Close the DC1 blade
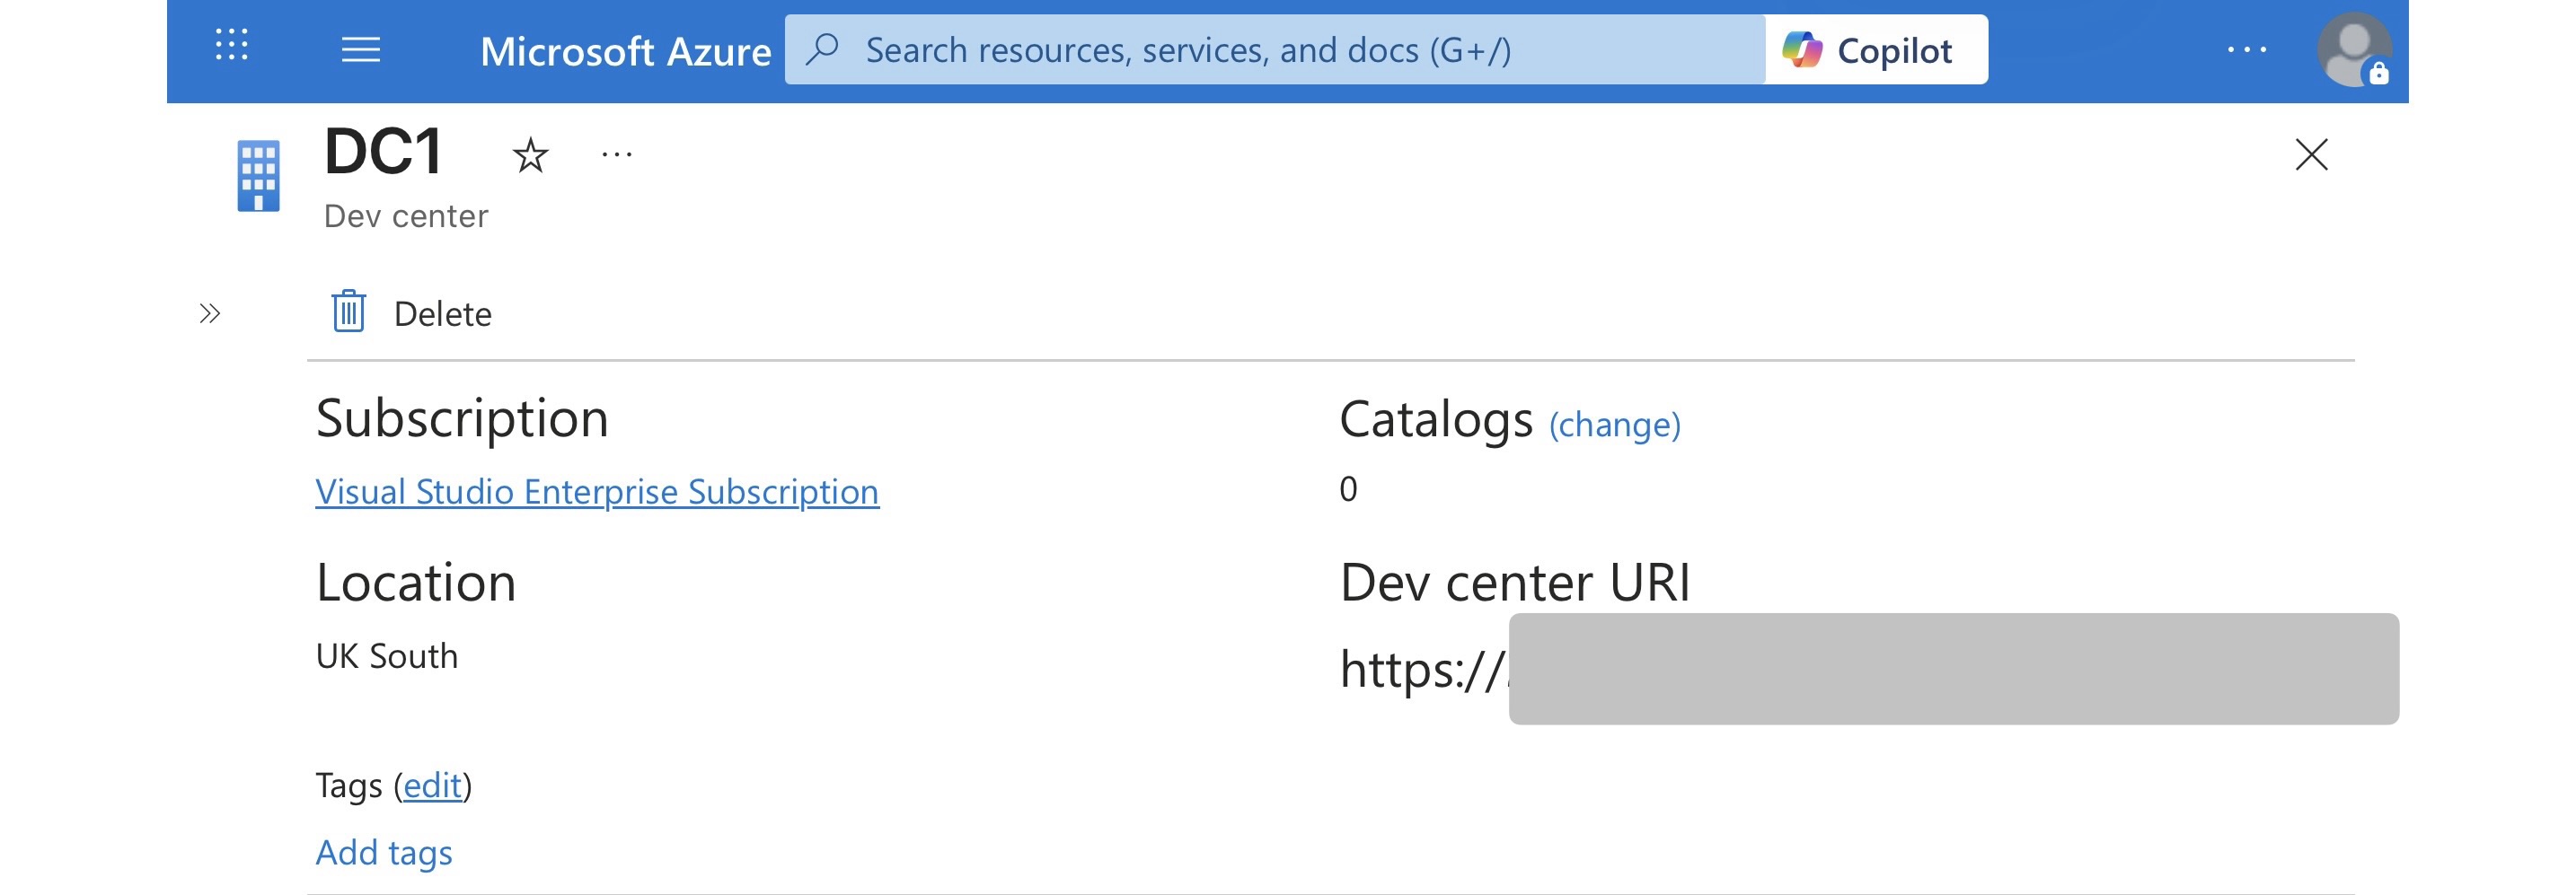The height and width of the screenshot is (895, 2576). pos(2310,155)
